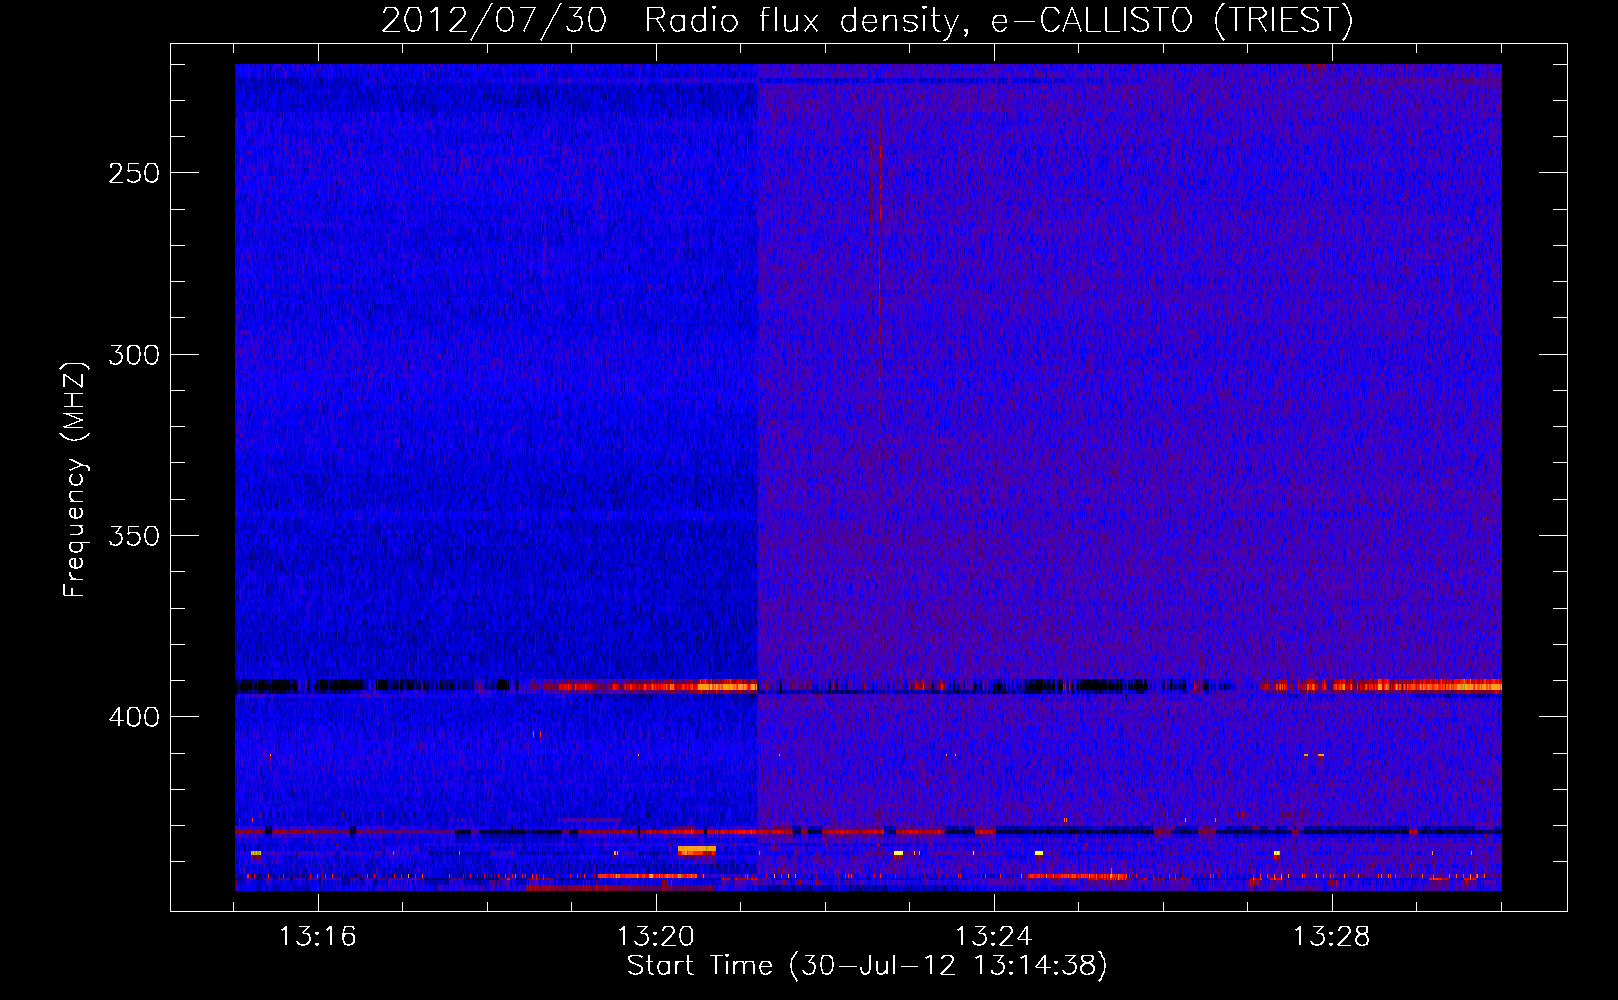Click the 13:28 time tick label
The height and width of the screenshot is (1000, 1618).
pos(1331,937)
